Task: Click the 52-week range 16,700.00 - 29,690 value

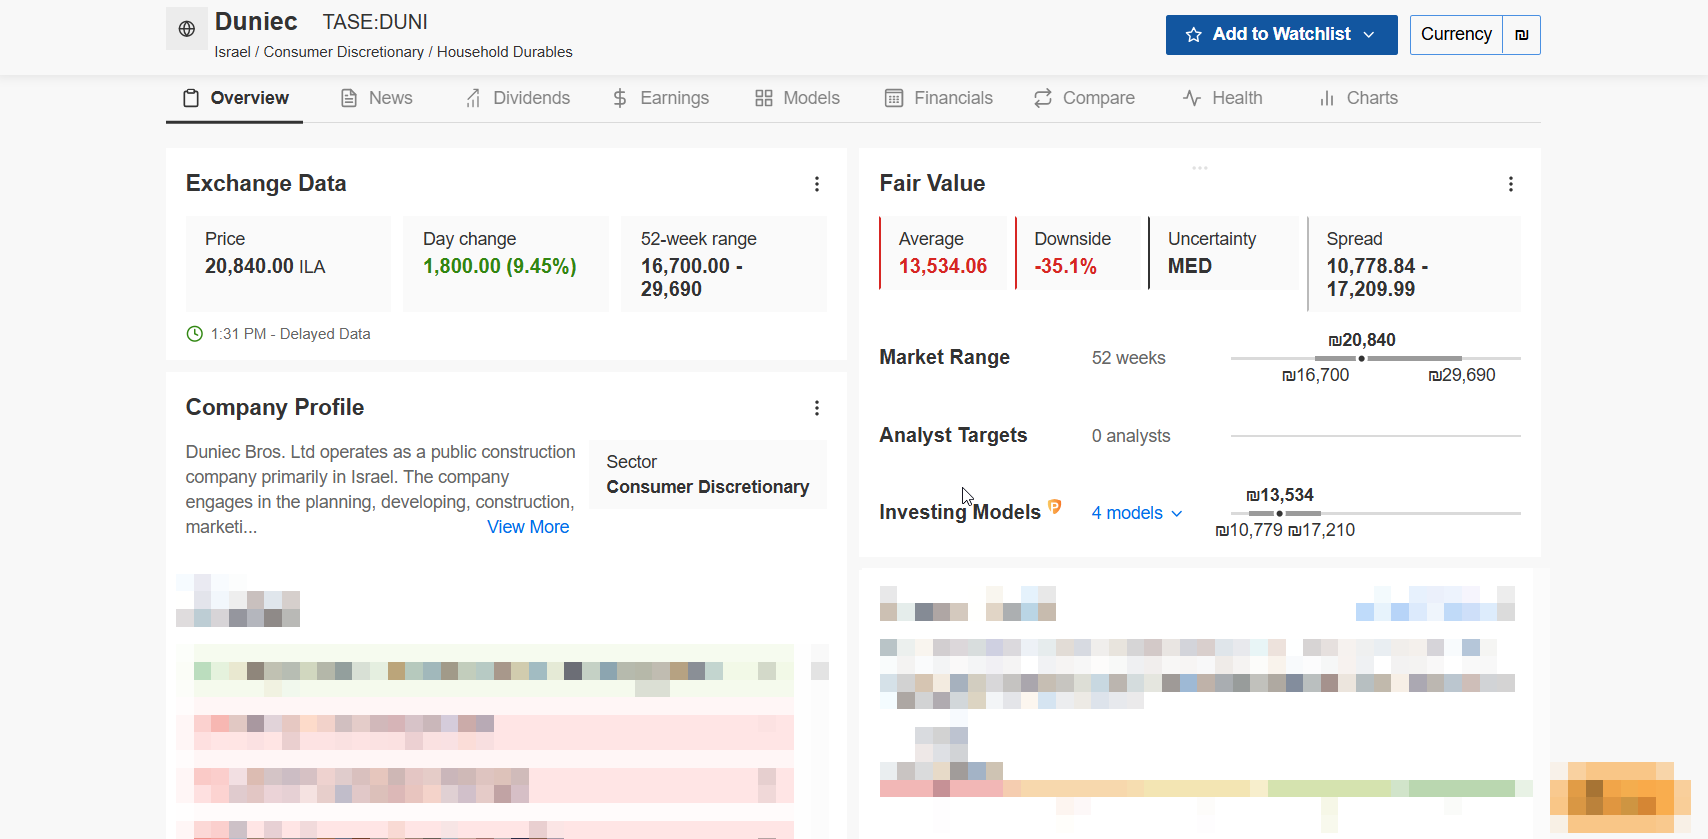Action: [692, 278]
